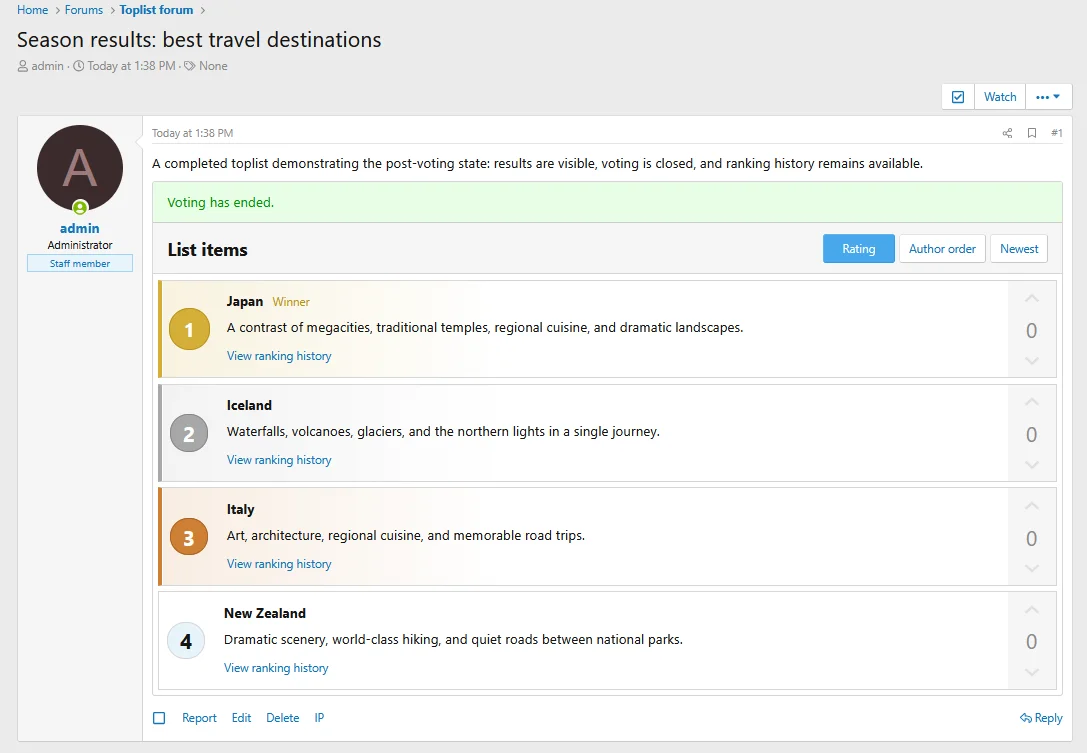
Task: View ranking history for Iceland
Action: point(279,460)
